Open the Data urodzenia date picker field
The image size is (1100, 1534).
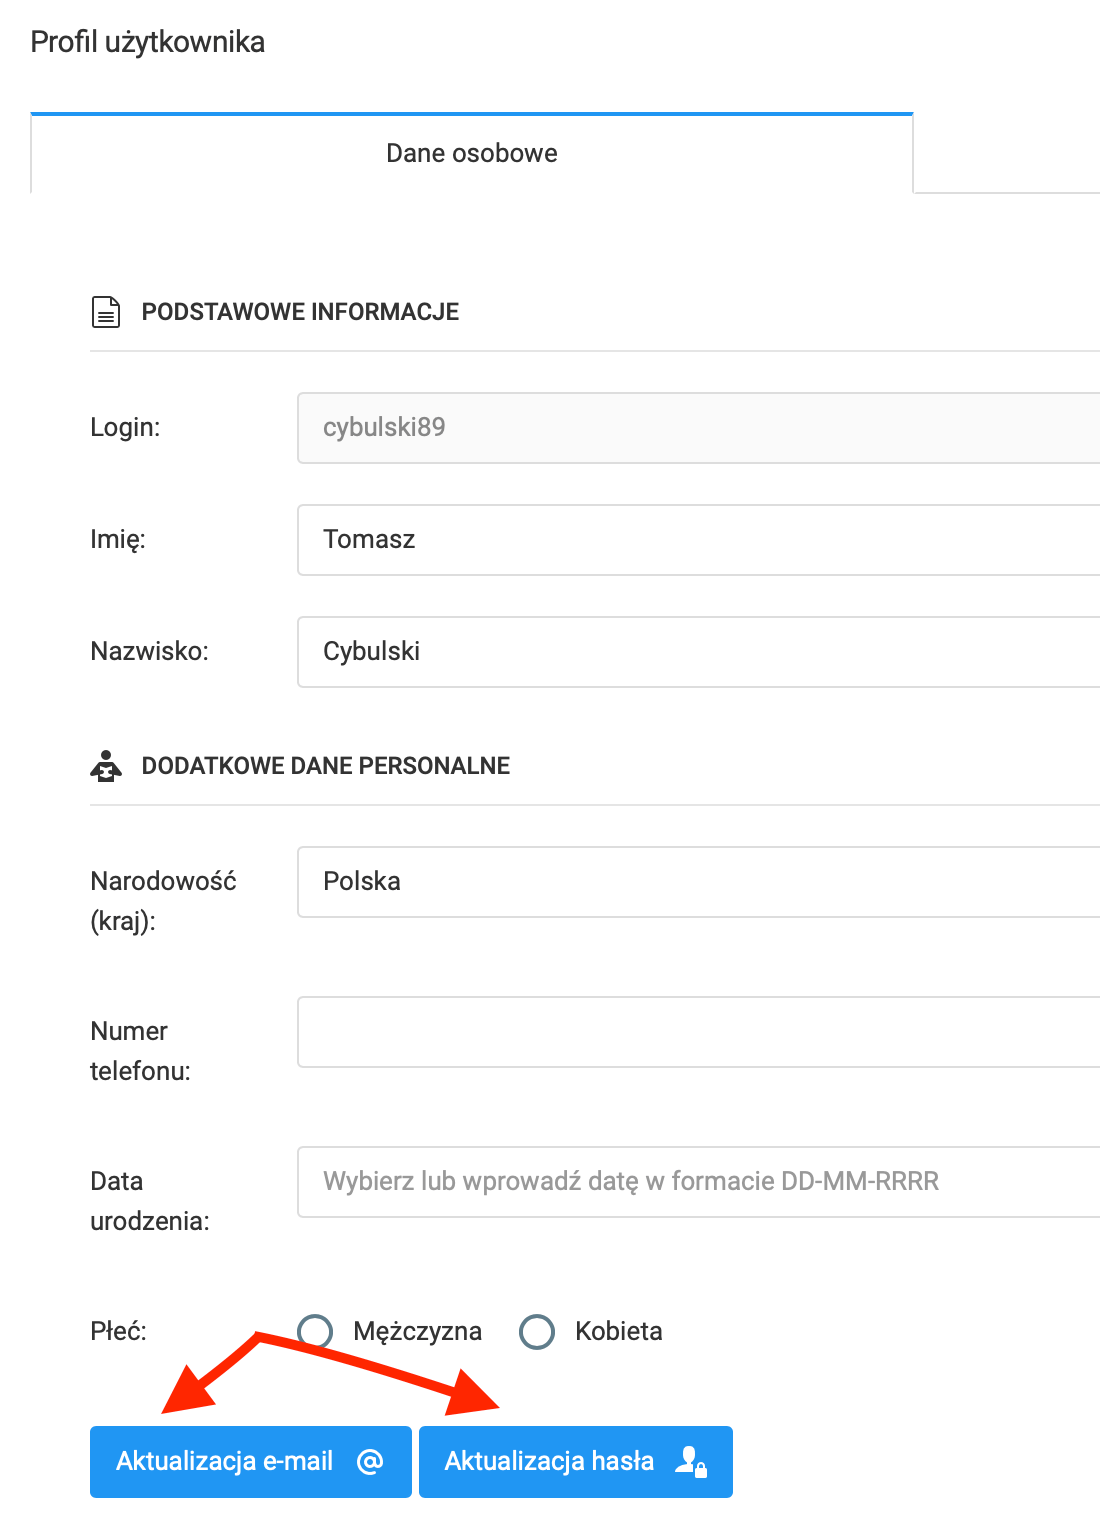point(698,1181)
